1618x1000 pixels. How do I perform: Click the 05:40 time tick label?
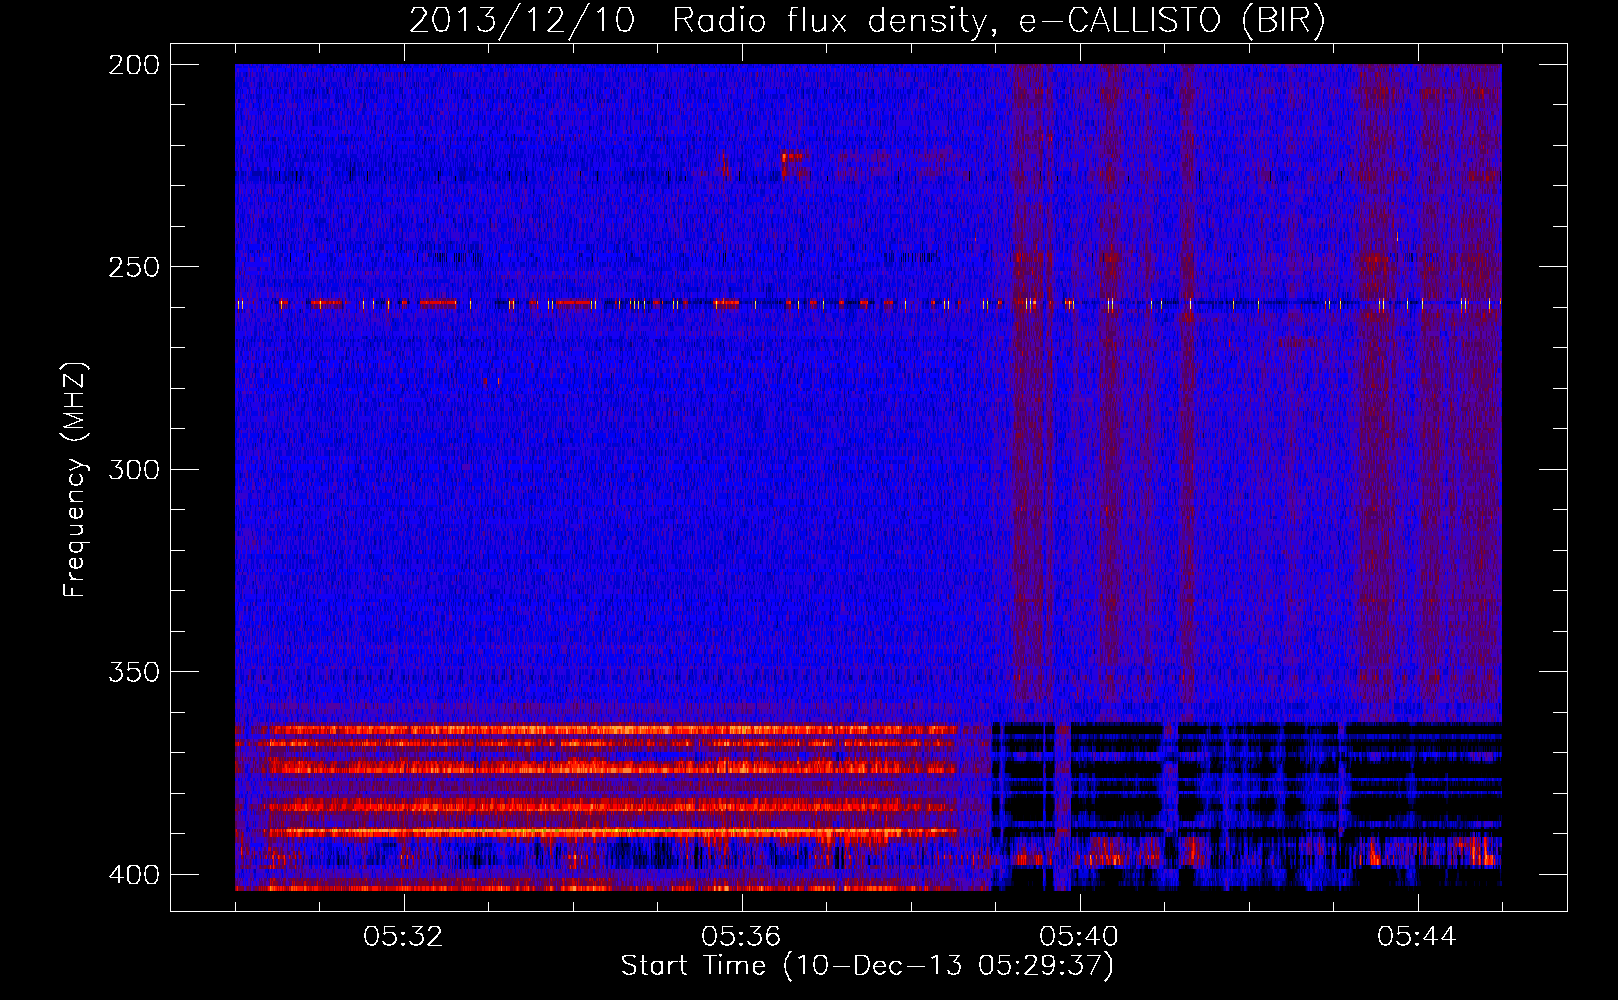pos(1079,937)
